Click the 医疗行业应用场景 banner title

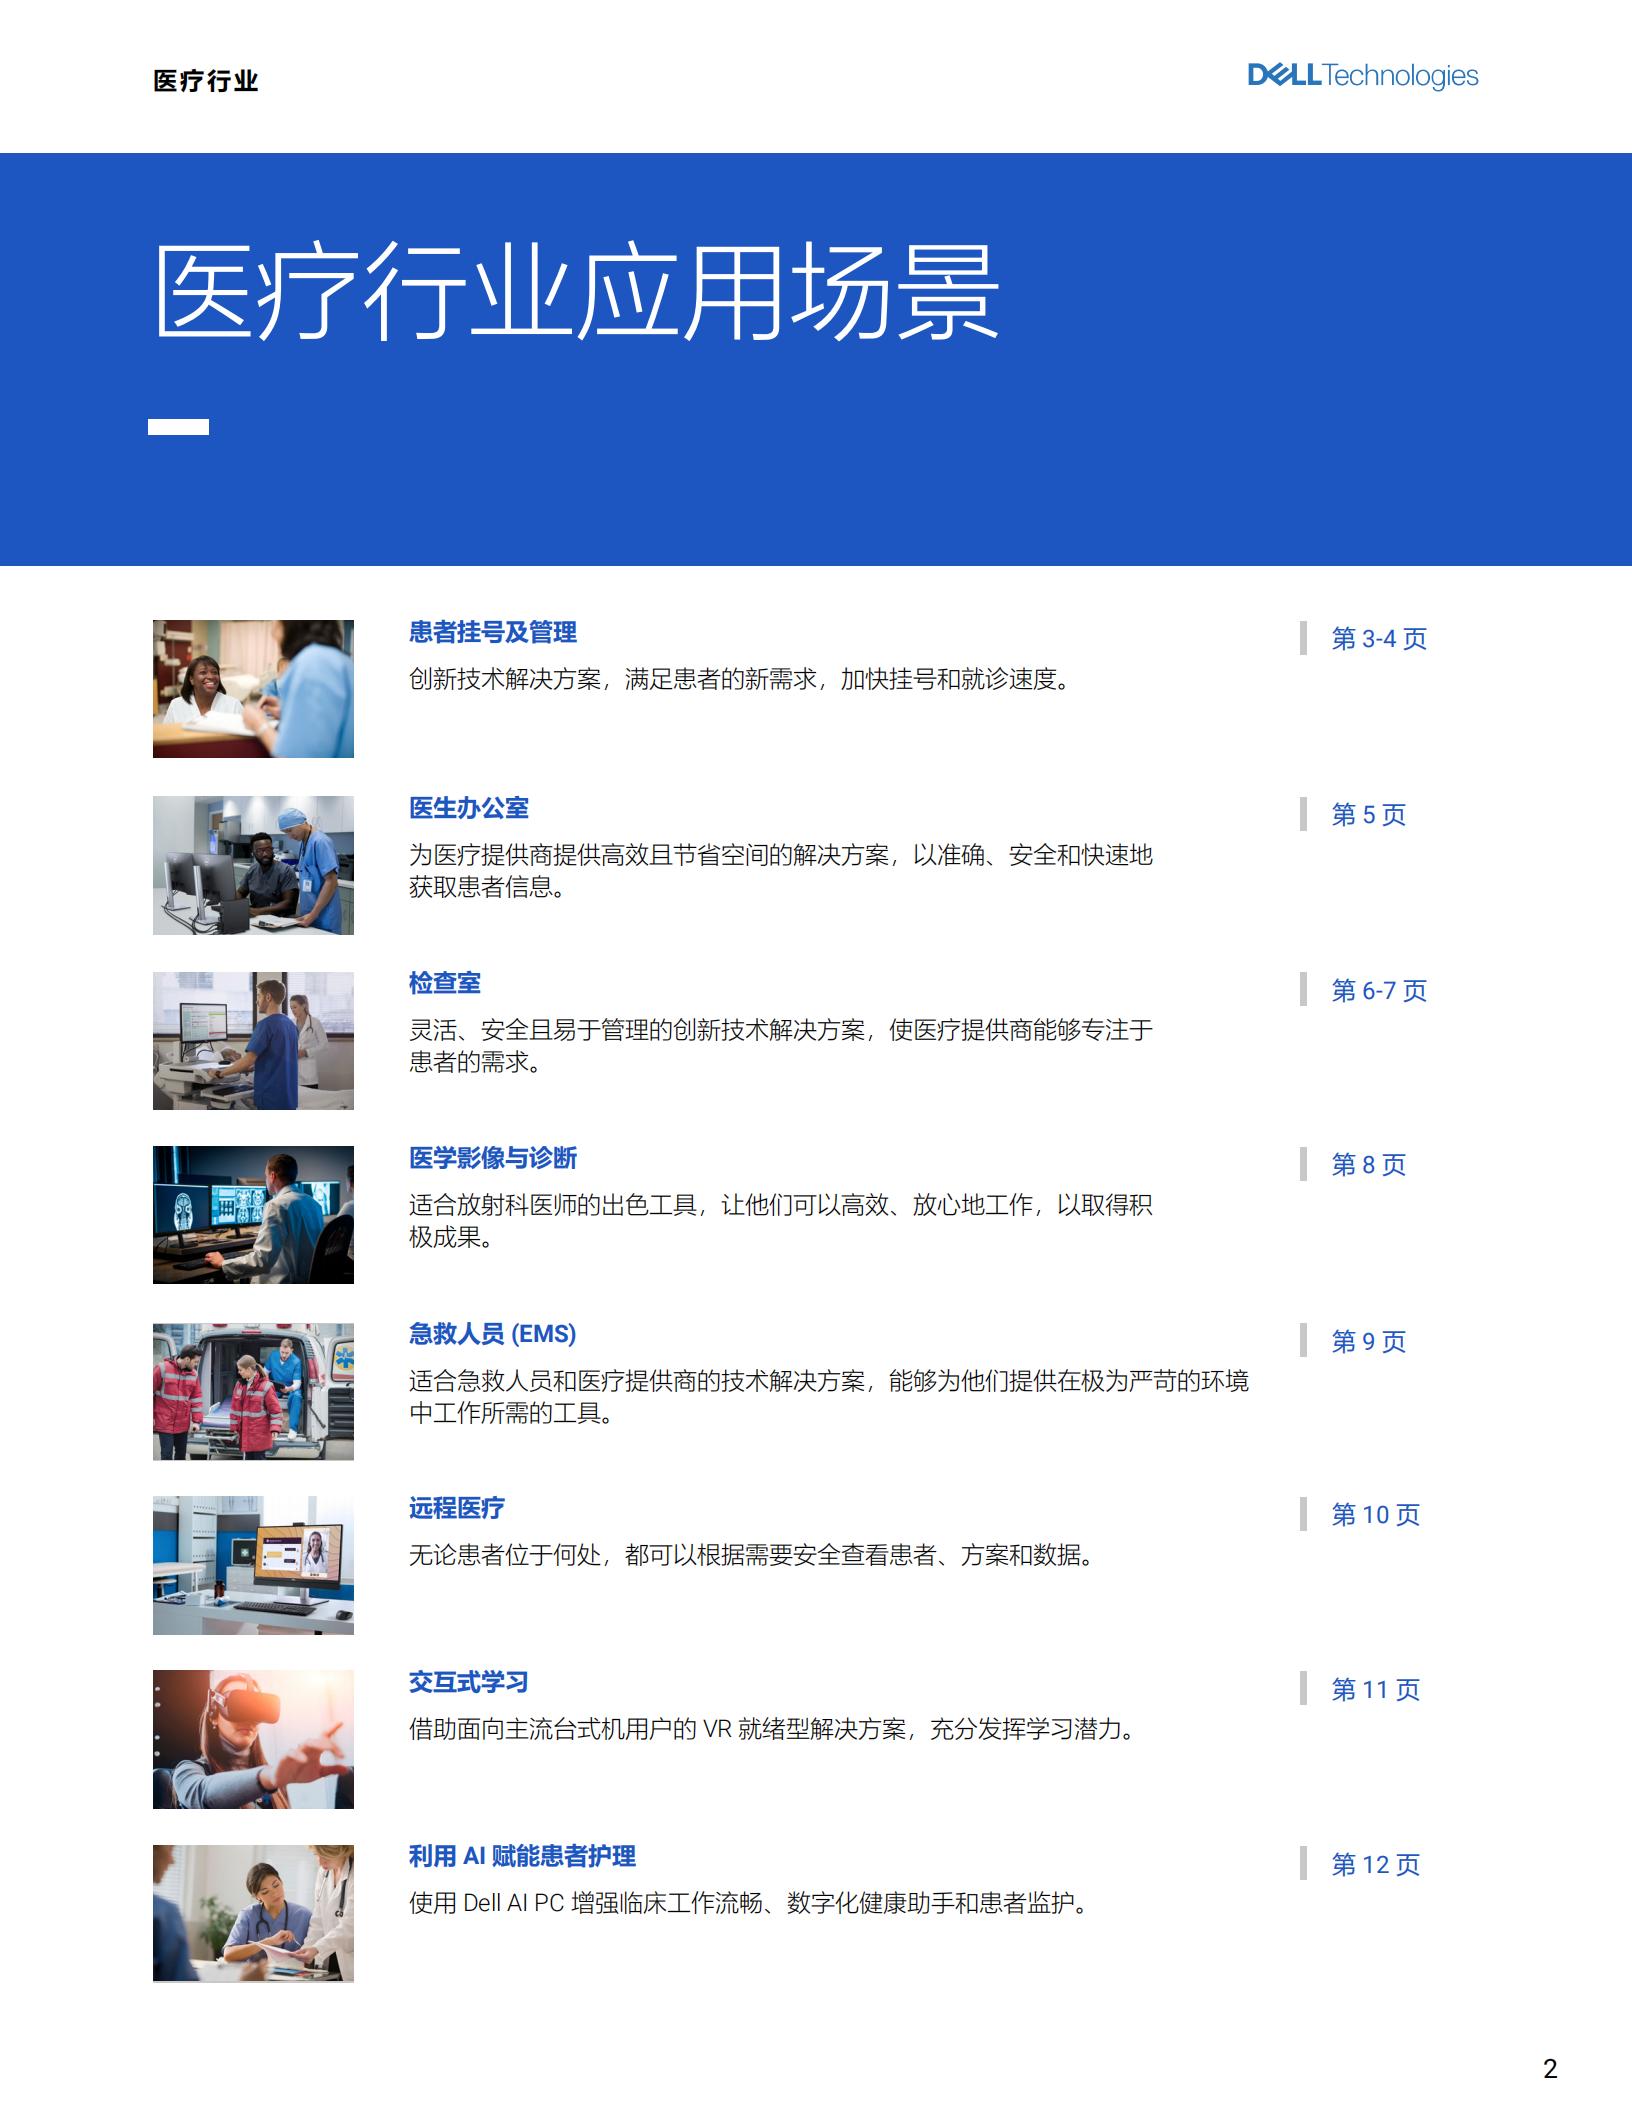[x=577, y=292]
